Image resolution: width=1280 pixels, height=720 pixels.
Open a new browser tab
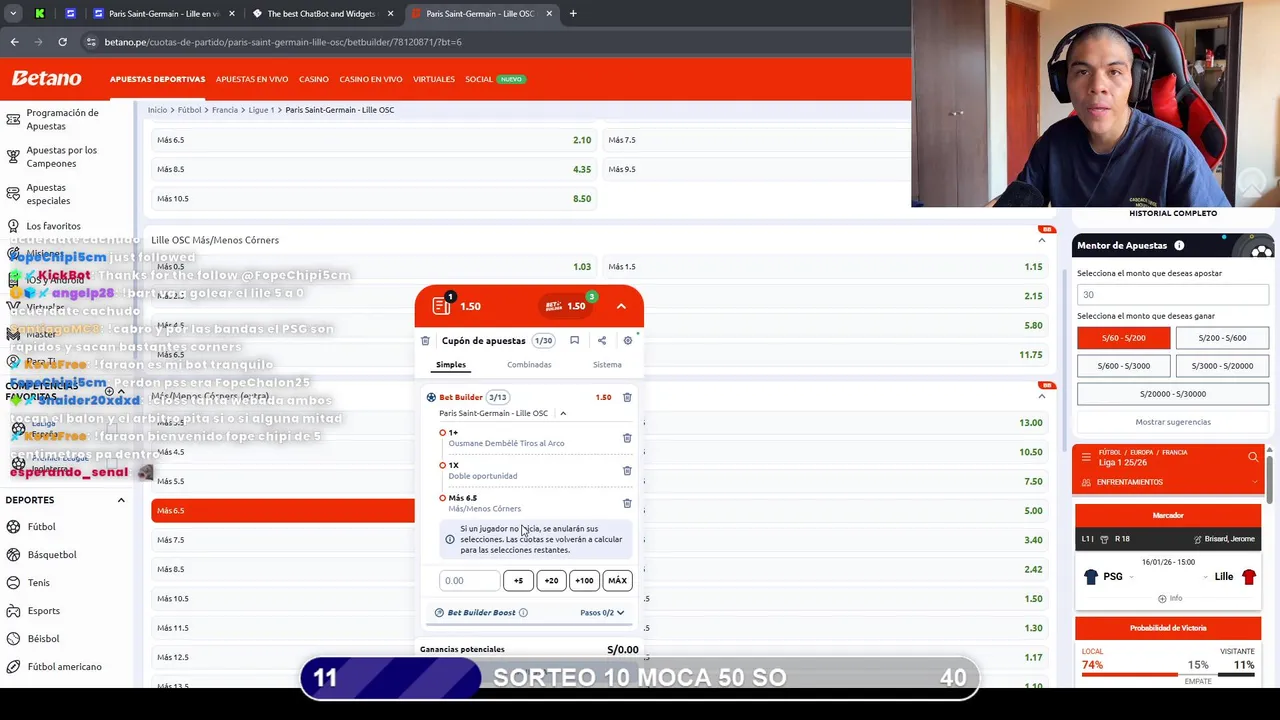pos(573,14)
